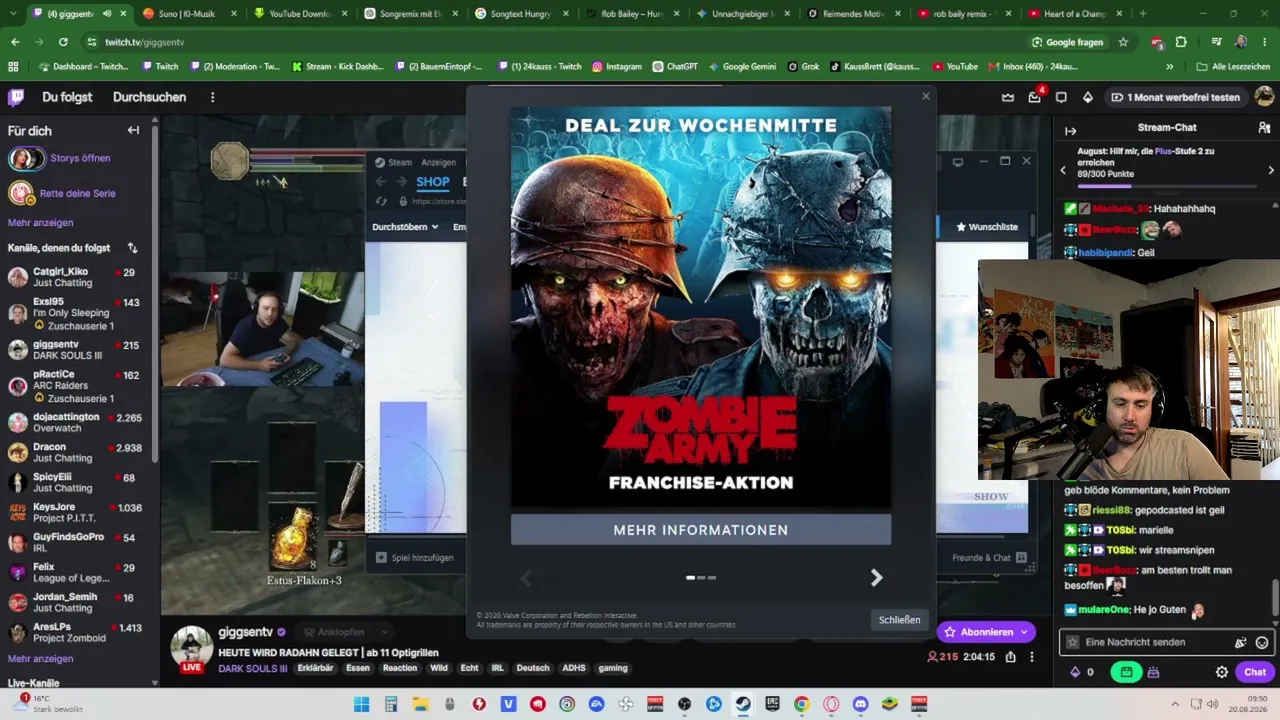Open the Chrome extensions puzzle icon

pyautogui.click(x=1181, y=42)
